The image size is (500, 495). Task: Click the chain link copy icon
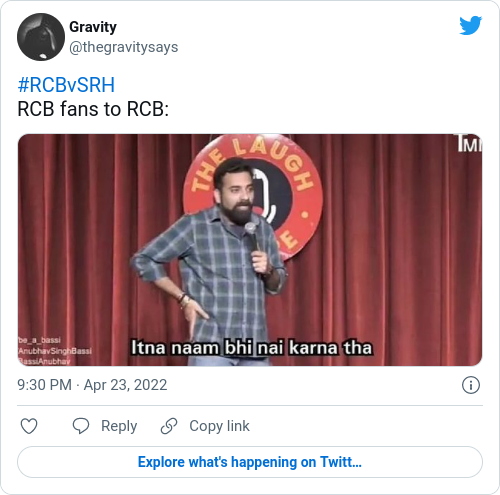[169, 426]
